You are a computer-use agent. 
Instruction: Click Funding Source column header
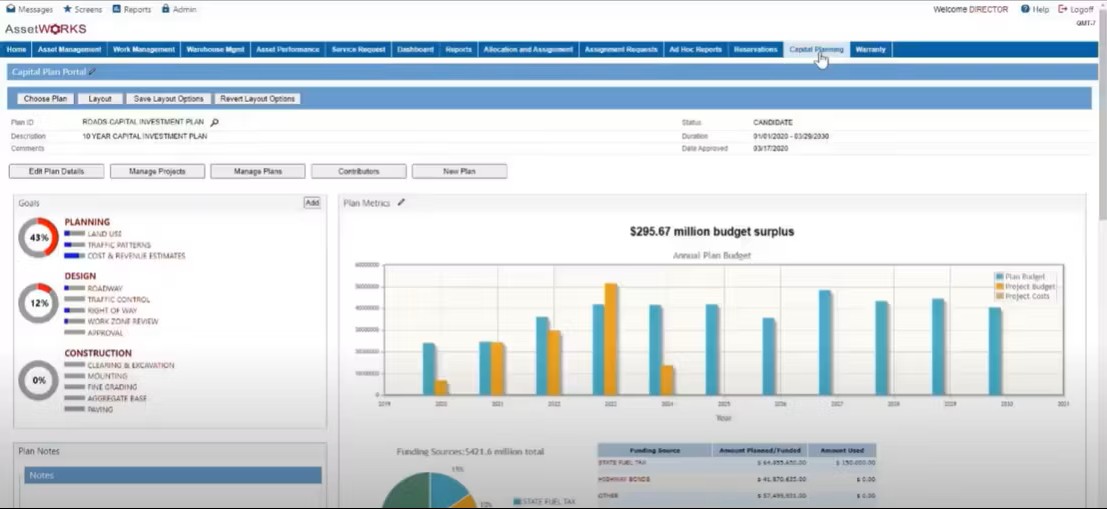pyautogui.click(x=654, y=450)
